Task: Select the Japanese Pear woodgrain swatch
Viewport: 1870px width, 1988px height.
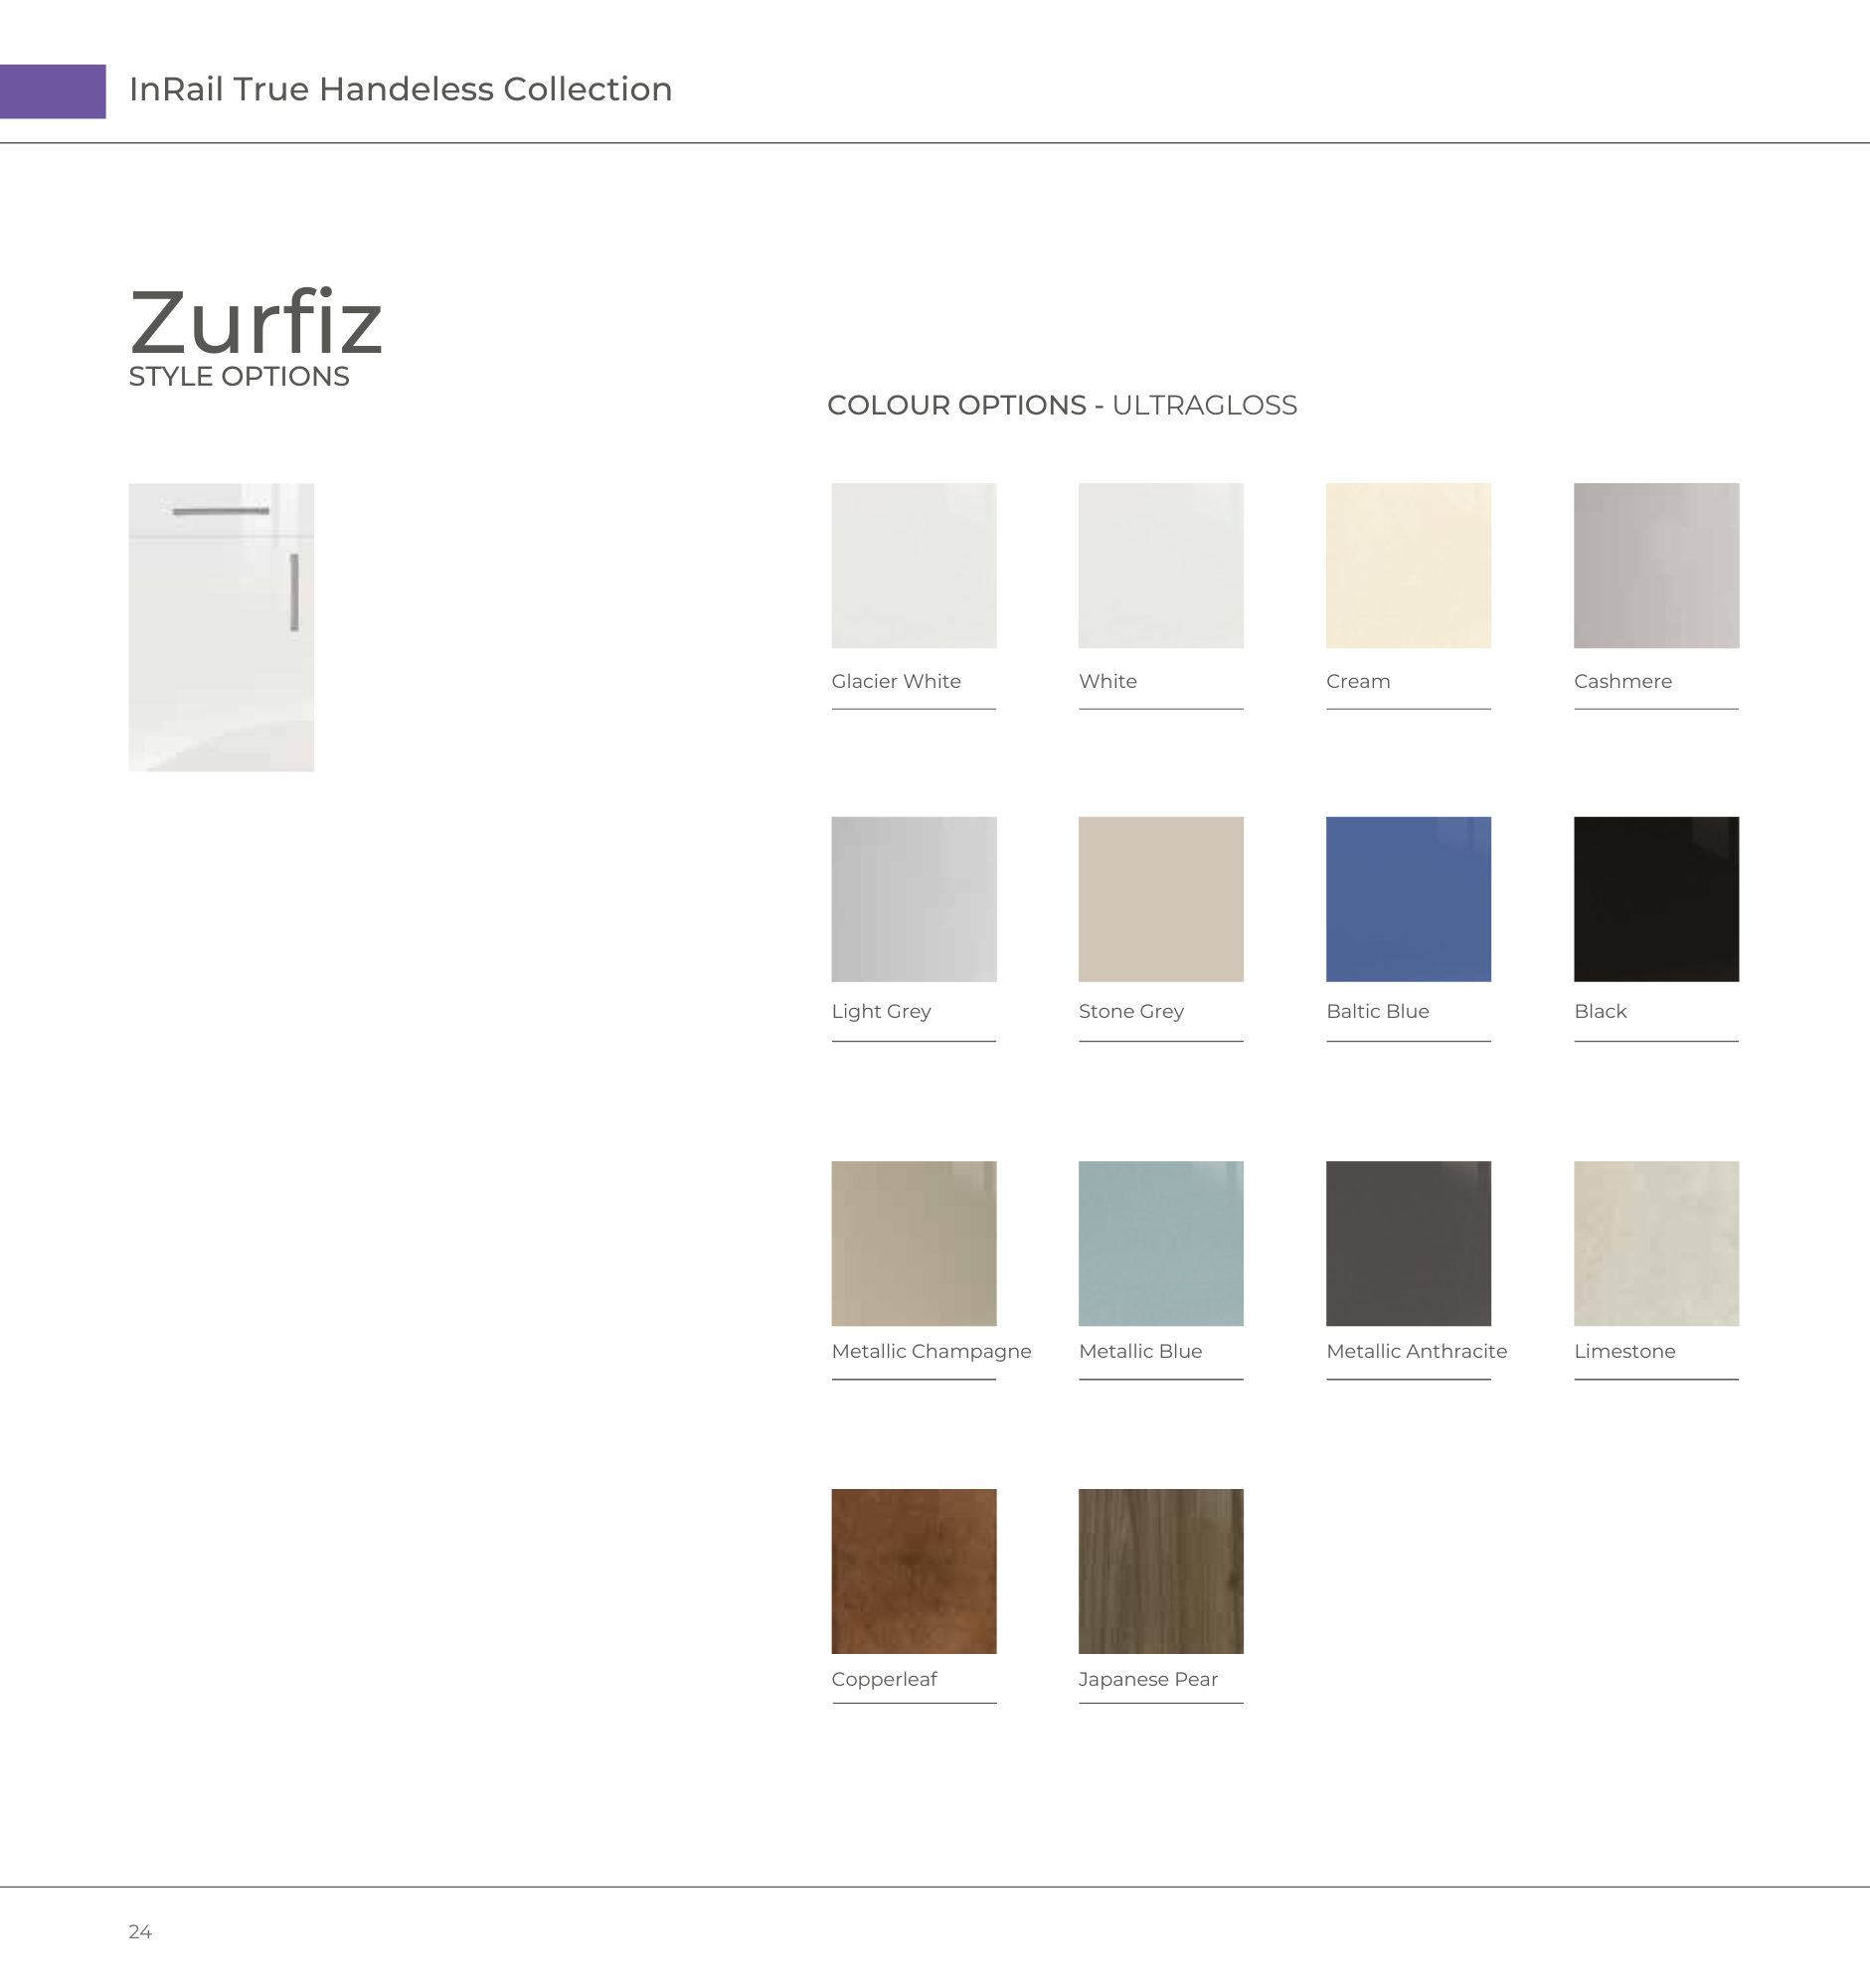Action: 1160,1570
